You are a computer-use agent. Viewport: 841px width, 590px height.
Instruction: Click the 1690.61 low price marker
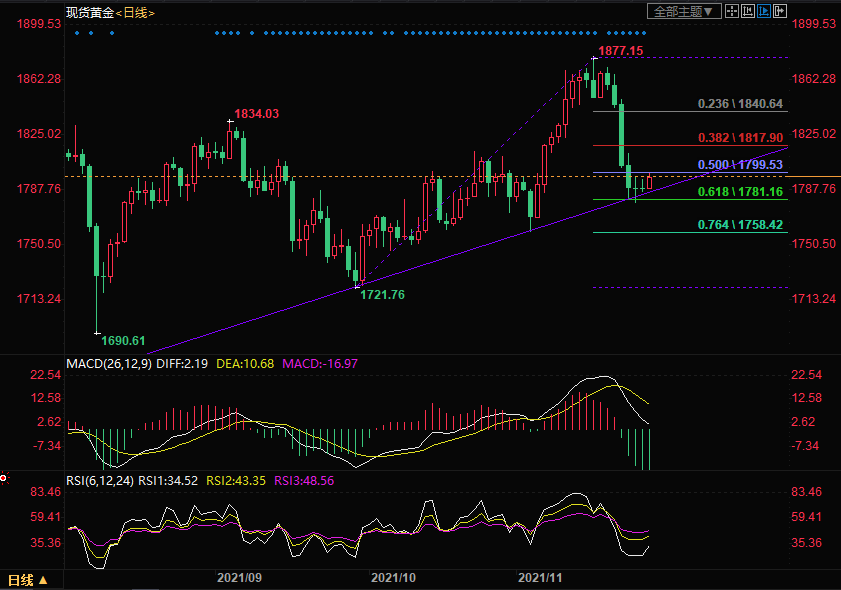click(x=123, y=341)
